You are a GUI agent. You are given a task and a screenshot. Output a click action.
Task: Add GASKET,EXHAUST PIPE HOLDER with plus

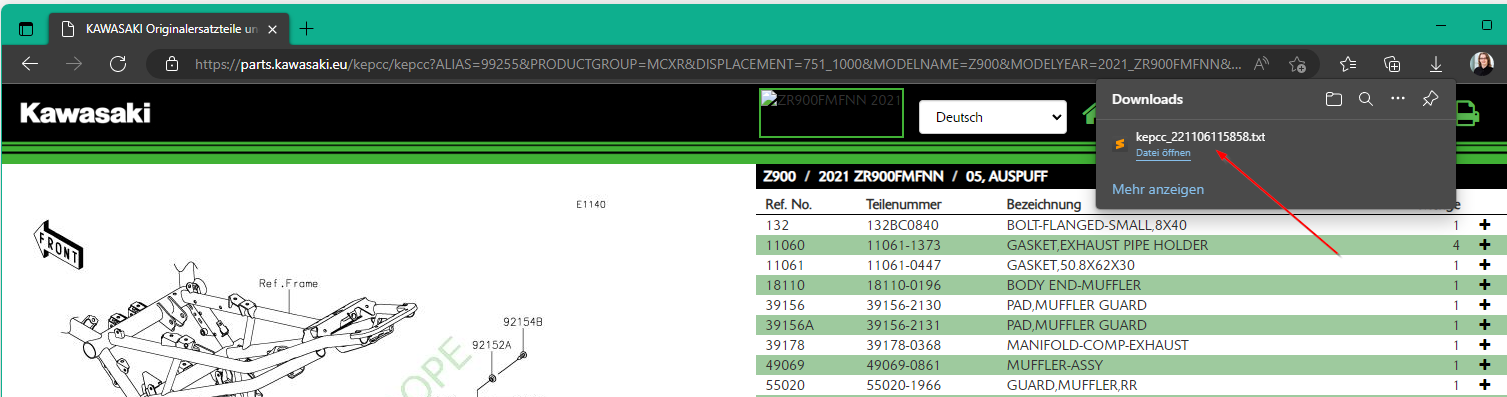[x=1484, y=245]
